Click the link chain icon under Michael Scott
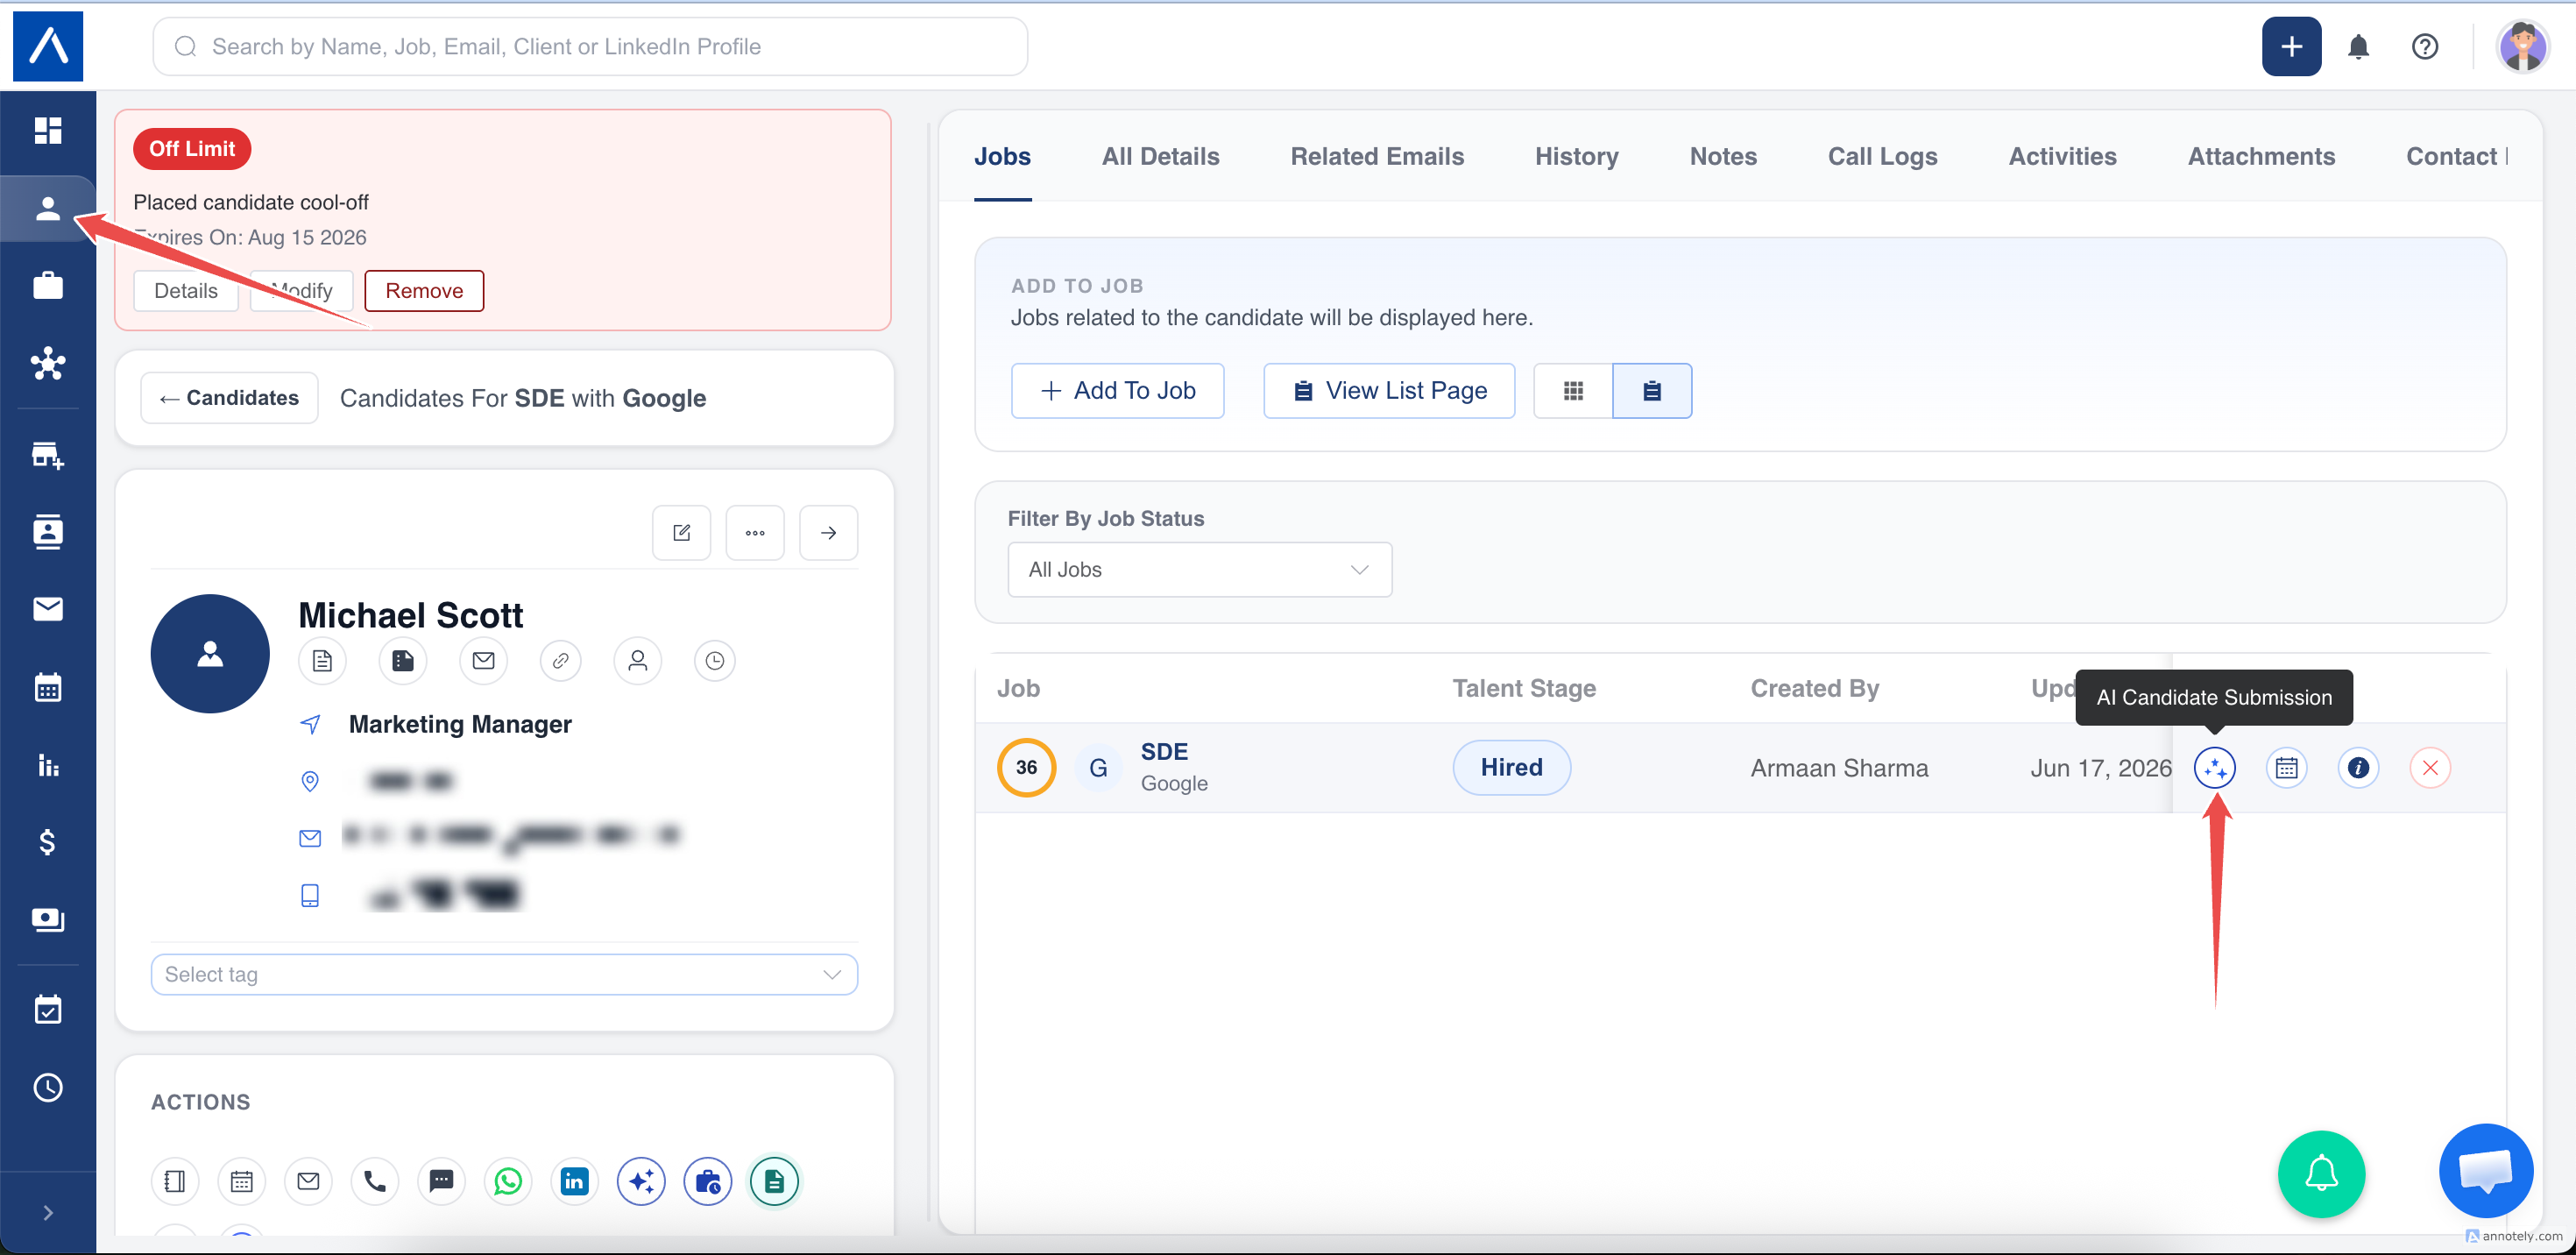The image size is (2576, 1255). tap(561, 660)
